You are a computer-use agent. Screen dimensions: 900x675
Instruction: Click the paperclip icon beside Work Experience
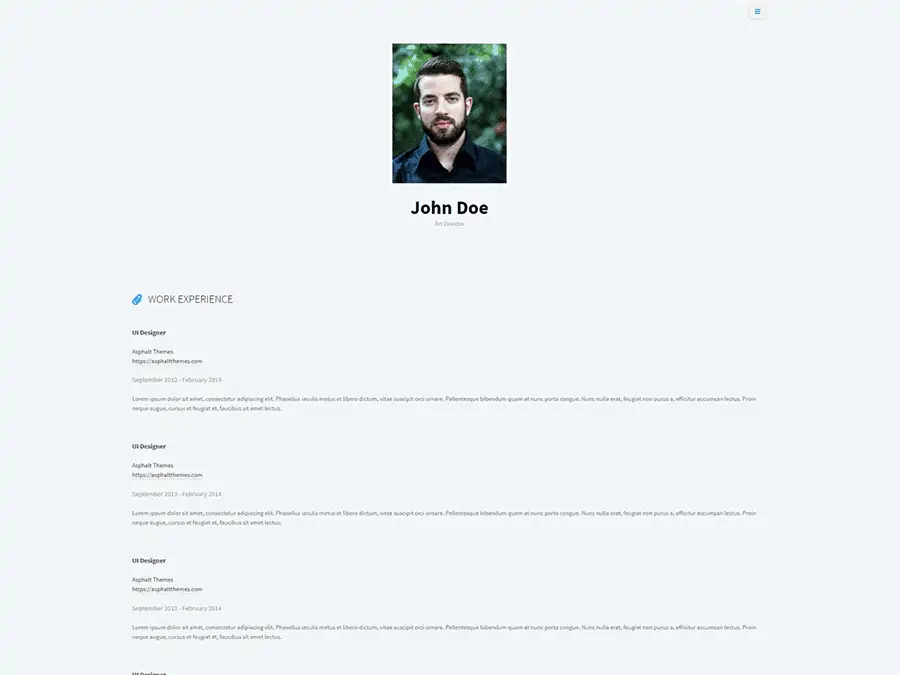click(x=137, y=300)
